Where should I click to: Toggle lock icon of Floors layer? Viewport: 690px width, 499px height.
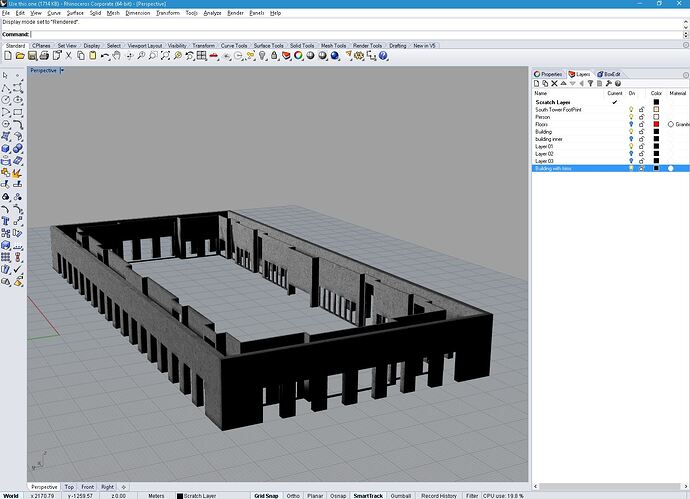(x=642, y=125)
